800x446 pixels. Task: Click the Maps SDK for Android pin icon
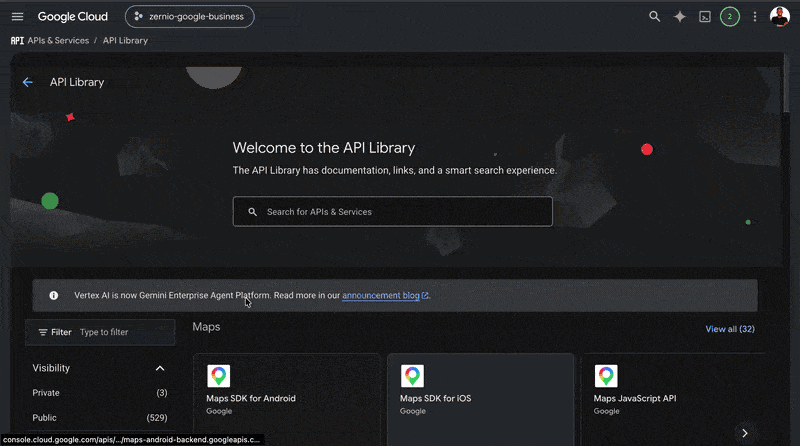click(218, 376)
